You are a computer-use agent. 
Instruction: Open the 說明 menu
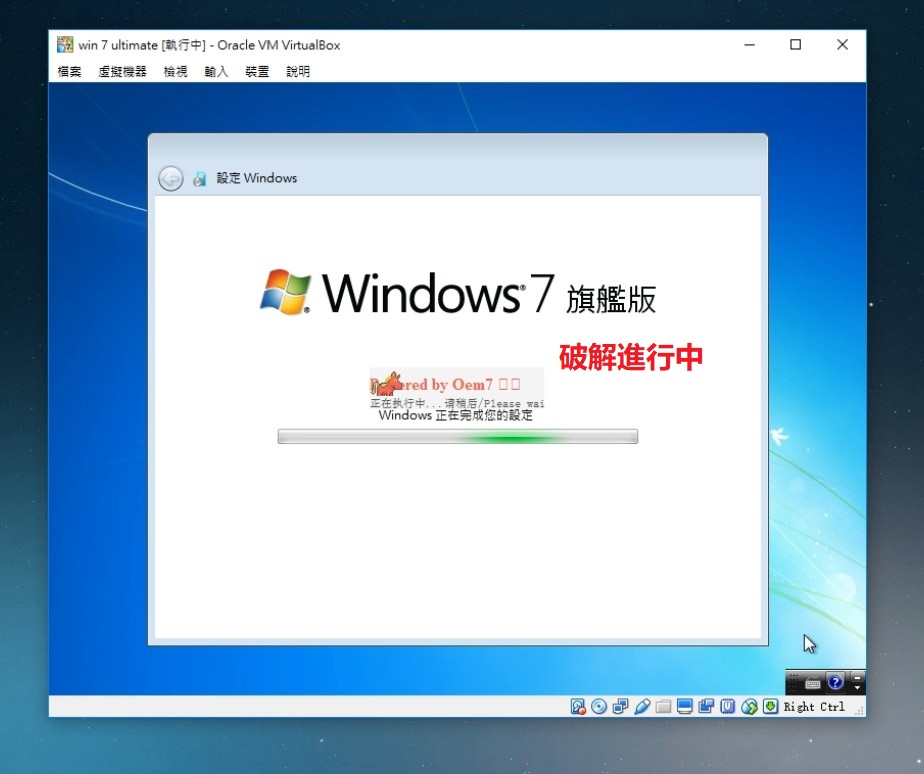pos(298,71)
